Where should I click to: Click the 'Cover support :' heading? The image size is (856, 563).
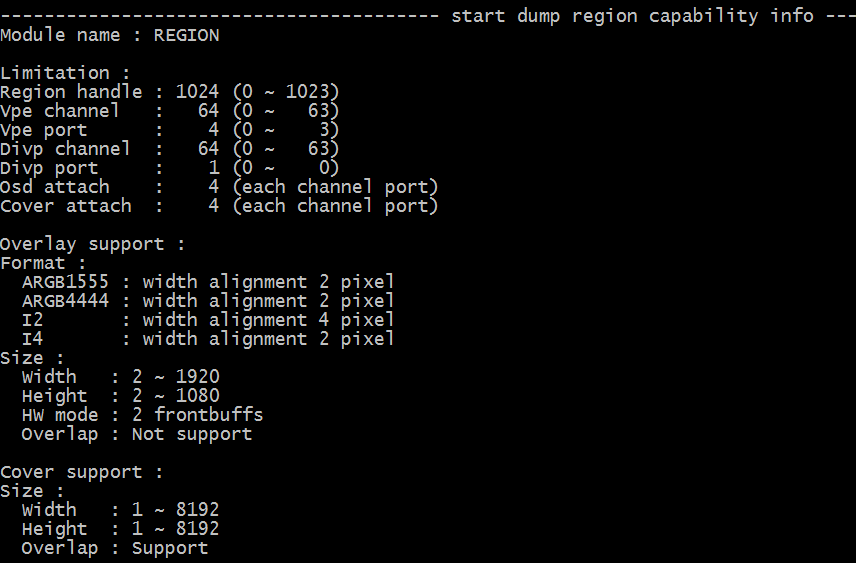(82, 472)
